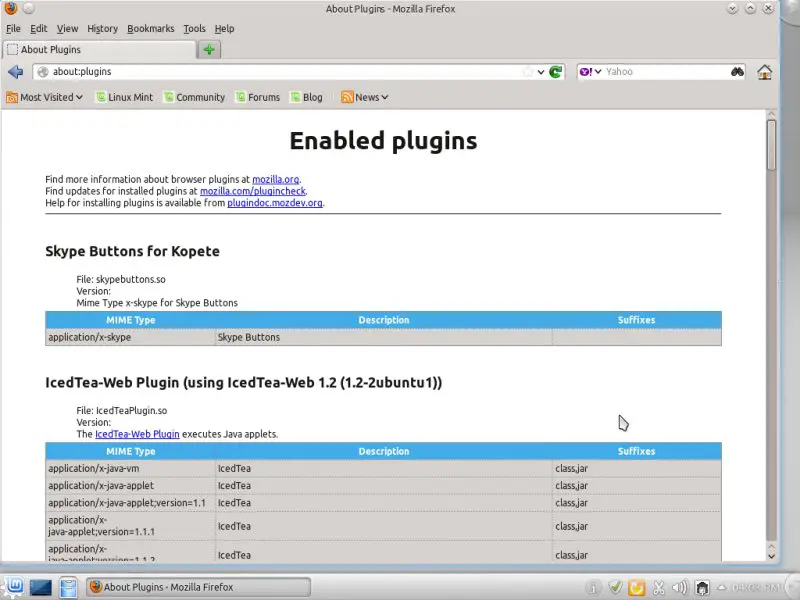Click the binoculars search icon
This screenshot has width=800, height=600.
737,72
